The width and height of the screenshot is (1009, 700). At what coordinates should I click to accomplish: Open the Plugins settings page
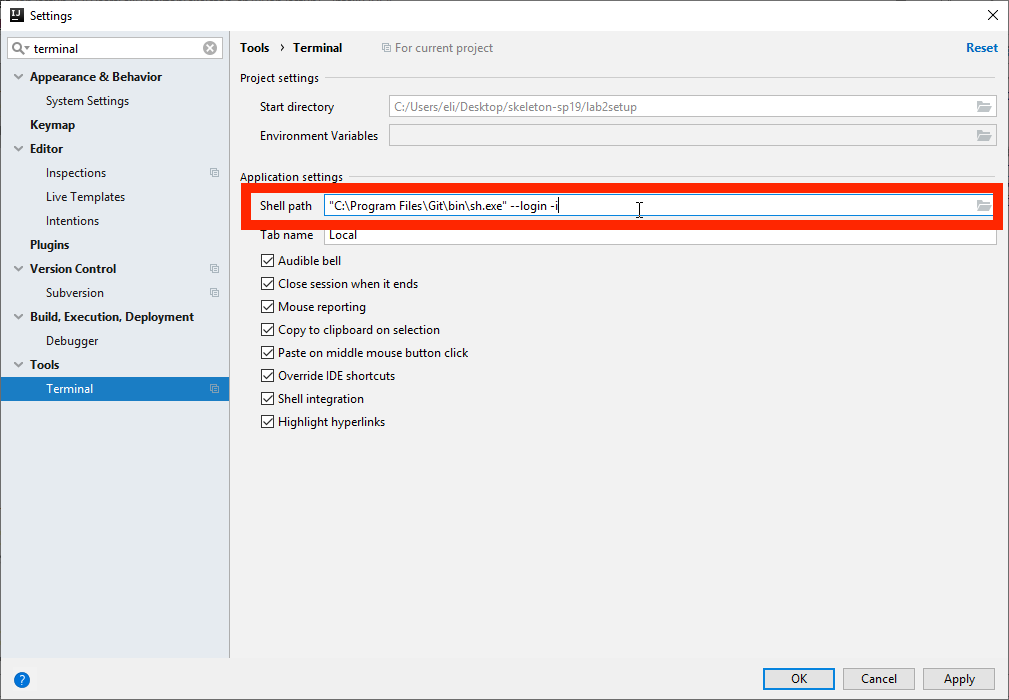[x=50, y=244]
